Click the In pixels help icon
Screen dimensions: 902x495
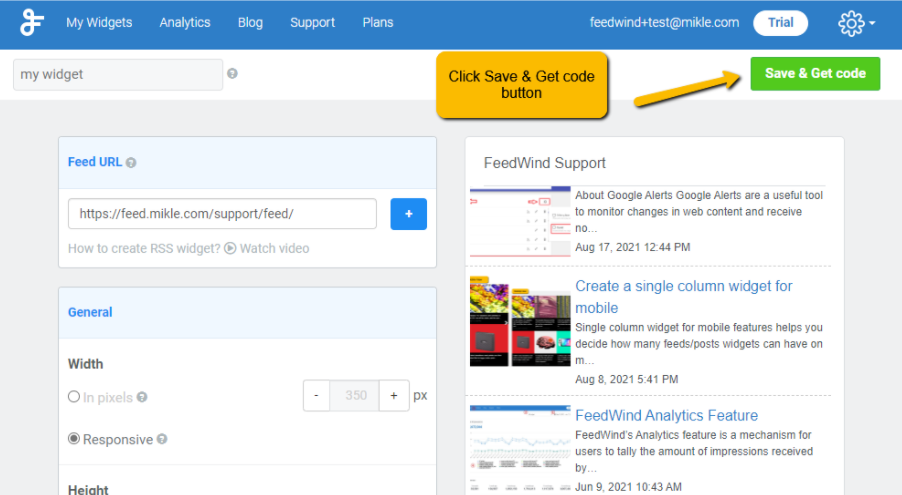point(142,397)
